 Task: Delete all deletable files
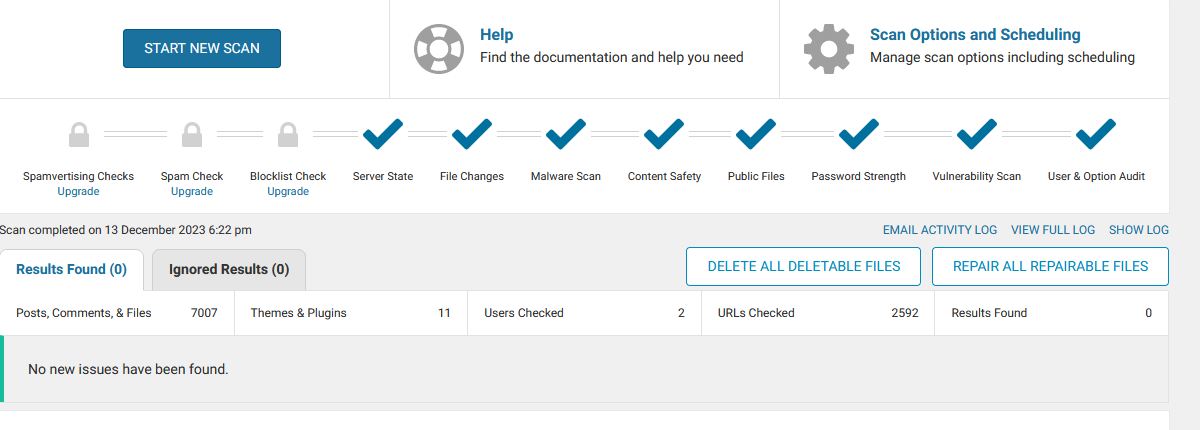coord(804,267)
